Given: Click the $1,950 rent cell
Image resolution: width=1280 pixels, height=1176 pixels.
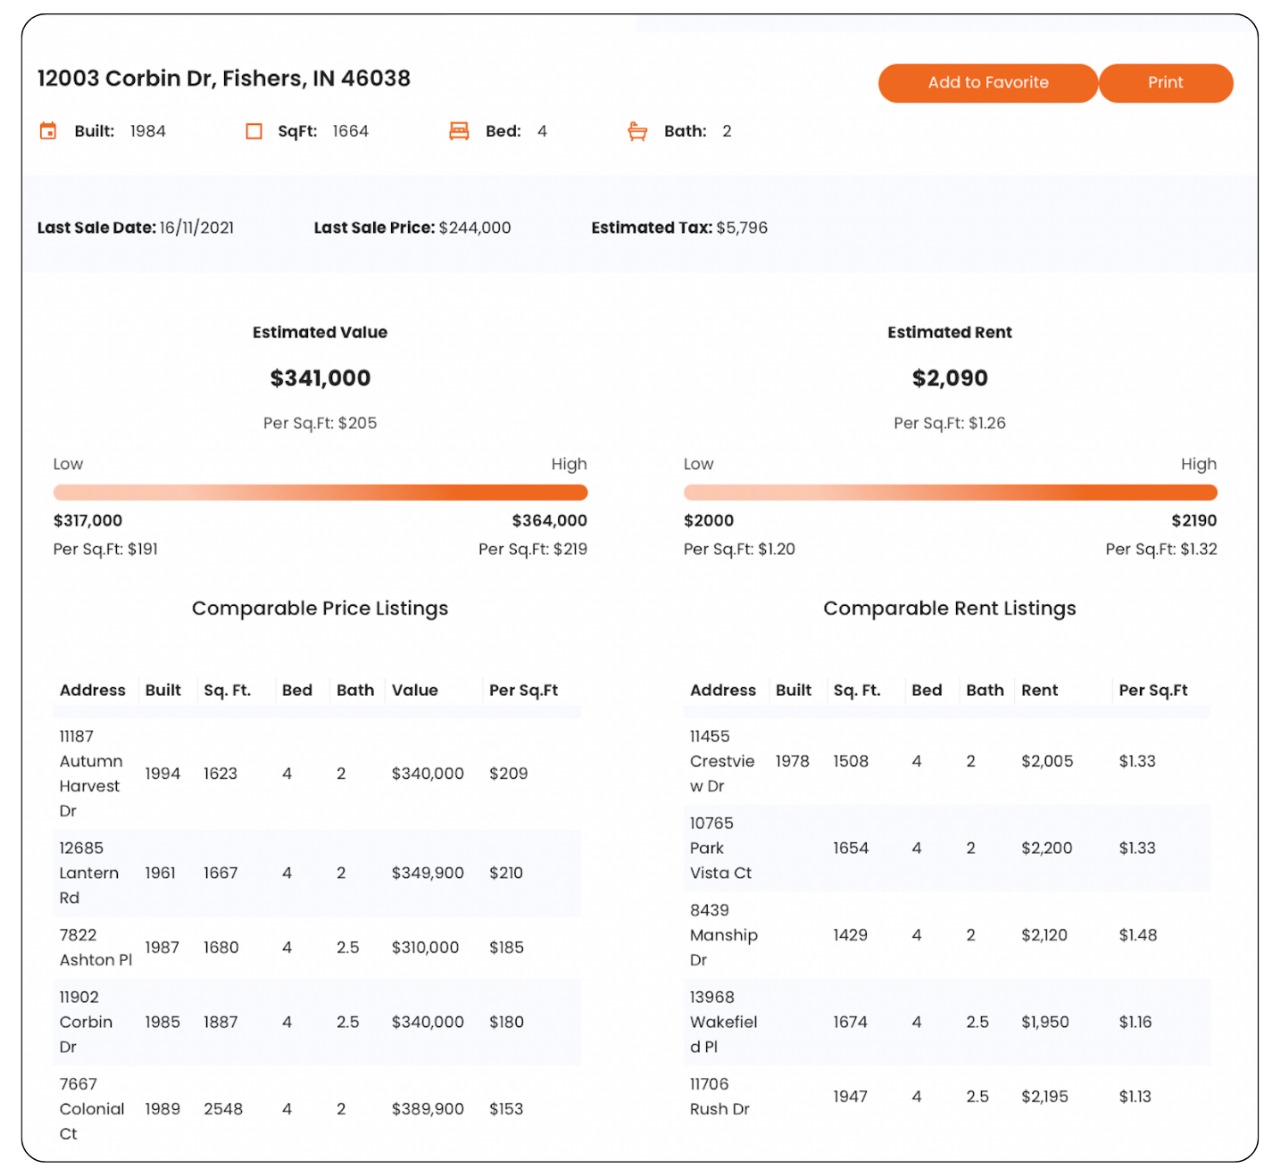Looking at the screenshot, I should coord(1045,1022).
